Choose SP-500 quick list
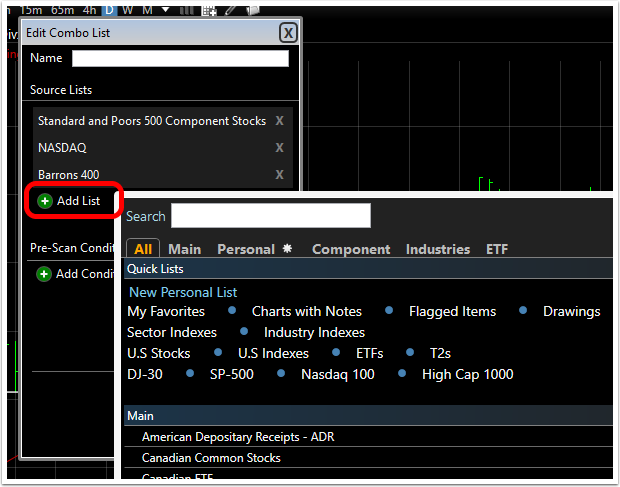 [x=232, y=374]
